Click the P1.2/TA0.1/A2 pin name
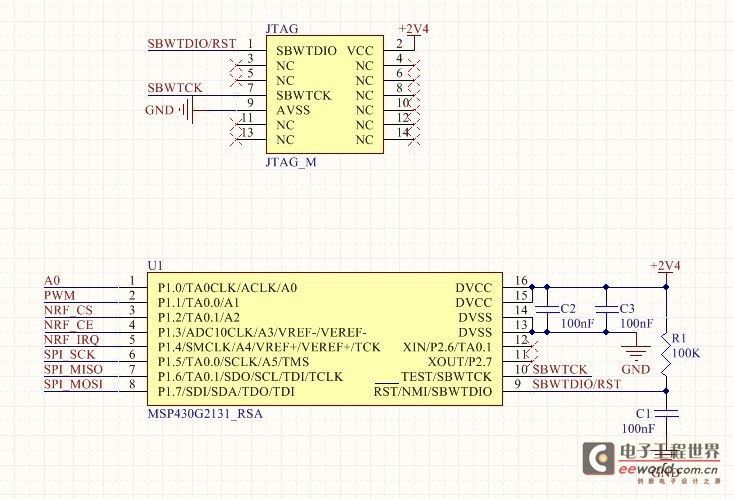 199,318
